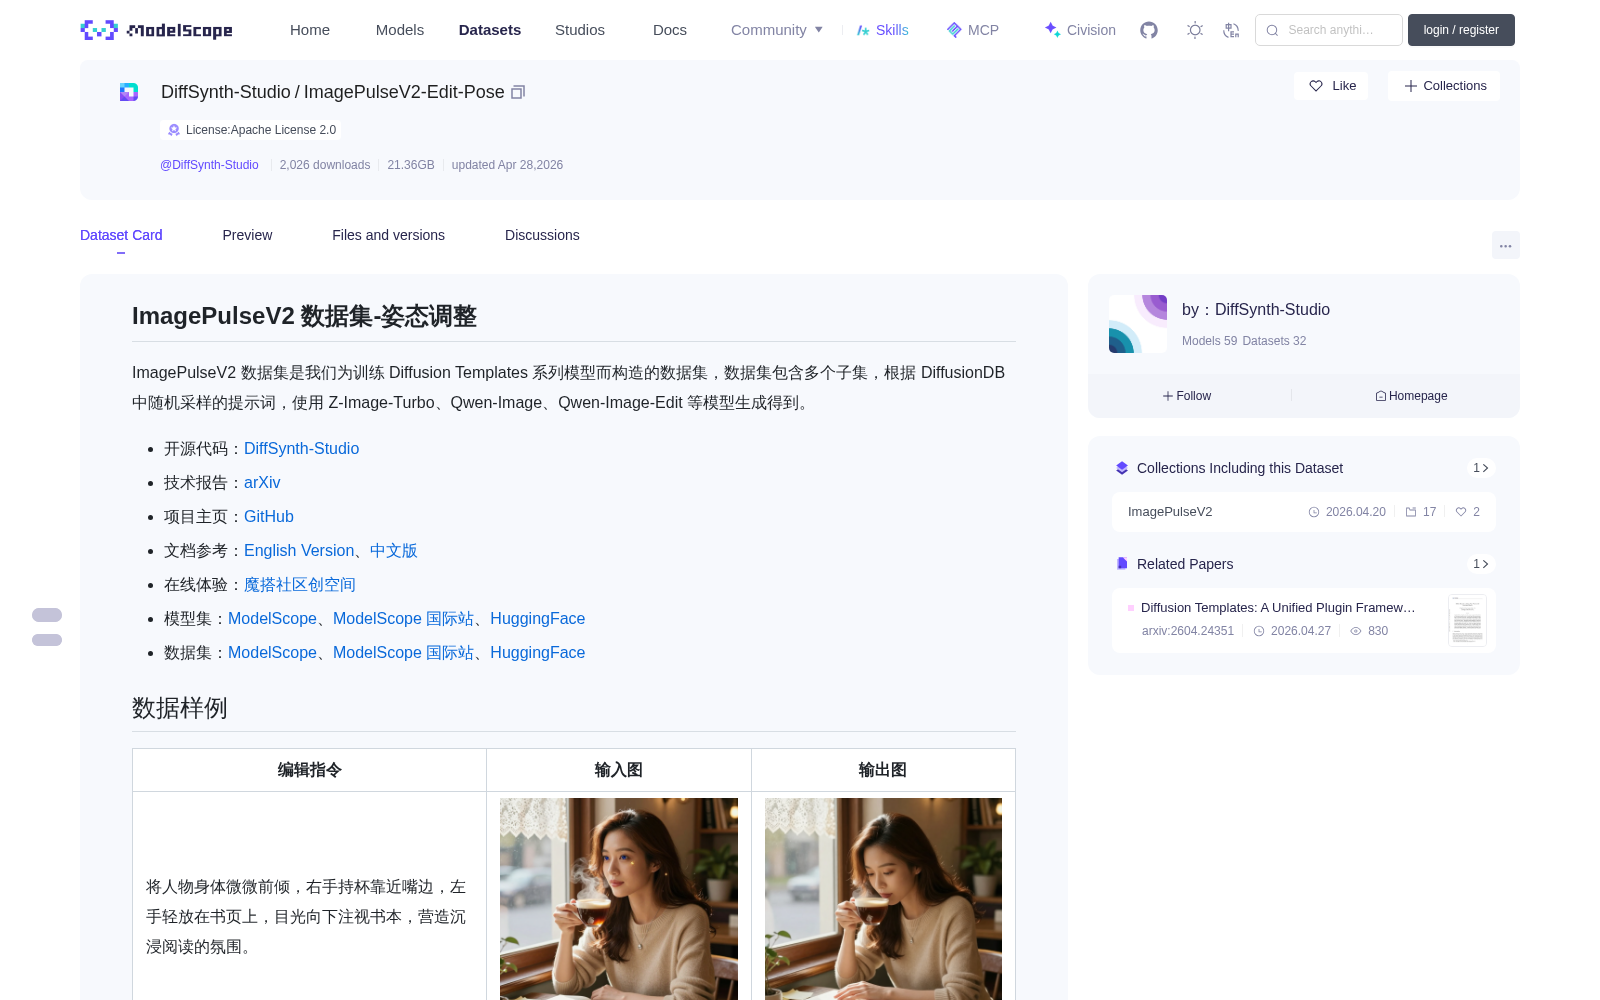Open HuggingFace link in 数据集 row
Screen dimensions: 1600x1000
pyautogui.click(x=538, y=653)
